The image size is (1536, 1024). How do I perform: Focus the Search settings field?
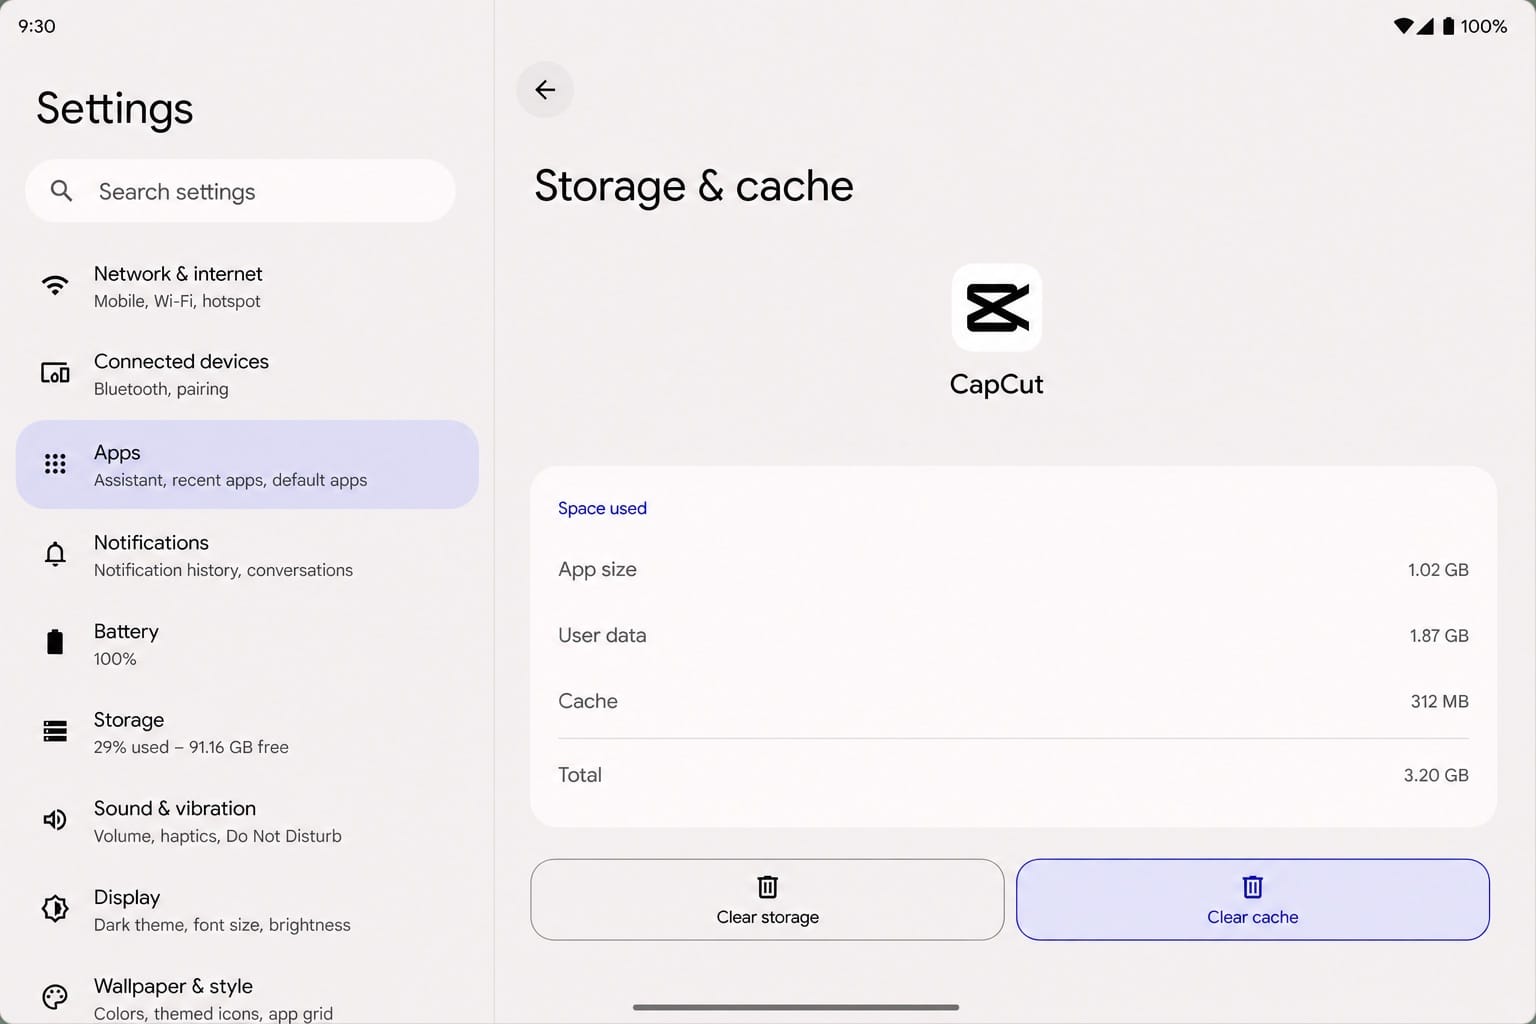240,191
